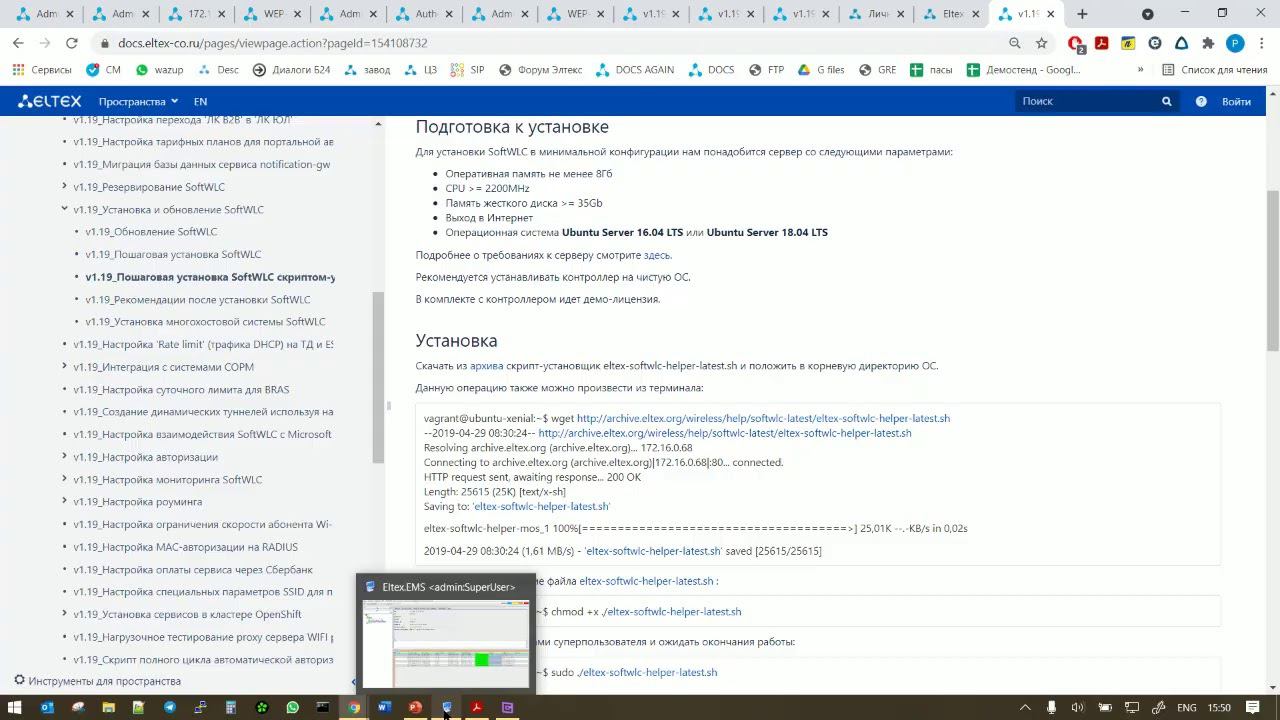This screenshot has width=1280, height=720.
Task: Show hidden system tray icons
Action: [x=1024, y=708]
